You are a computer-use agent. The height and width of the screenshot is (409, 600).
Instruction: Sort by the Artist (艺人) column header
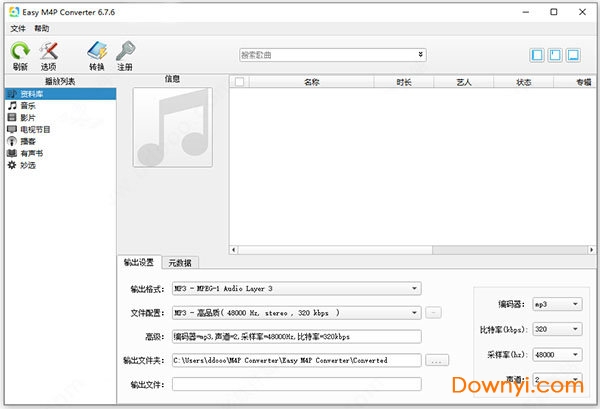coord(464,82)
